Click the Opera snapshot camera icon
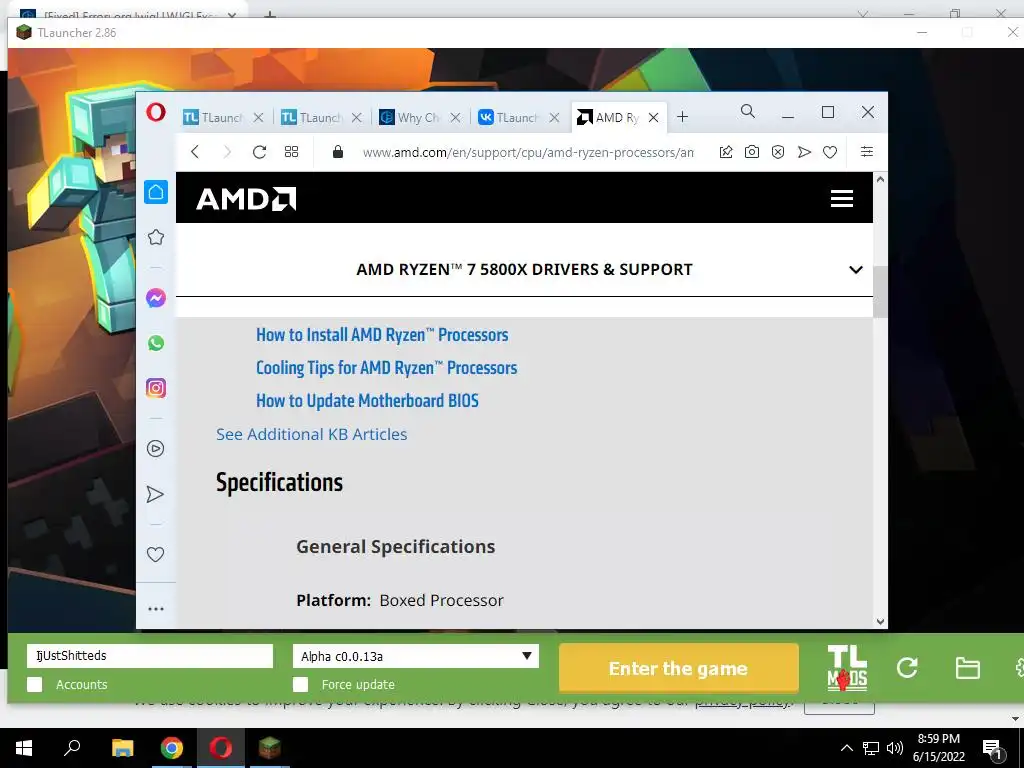Viewport: 1024px width, 768px height. tap(752, 152)
